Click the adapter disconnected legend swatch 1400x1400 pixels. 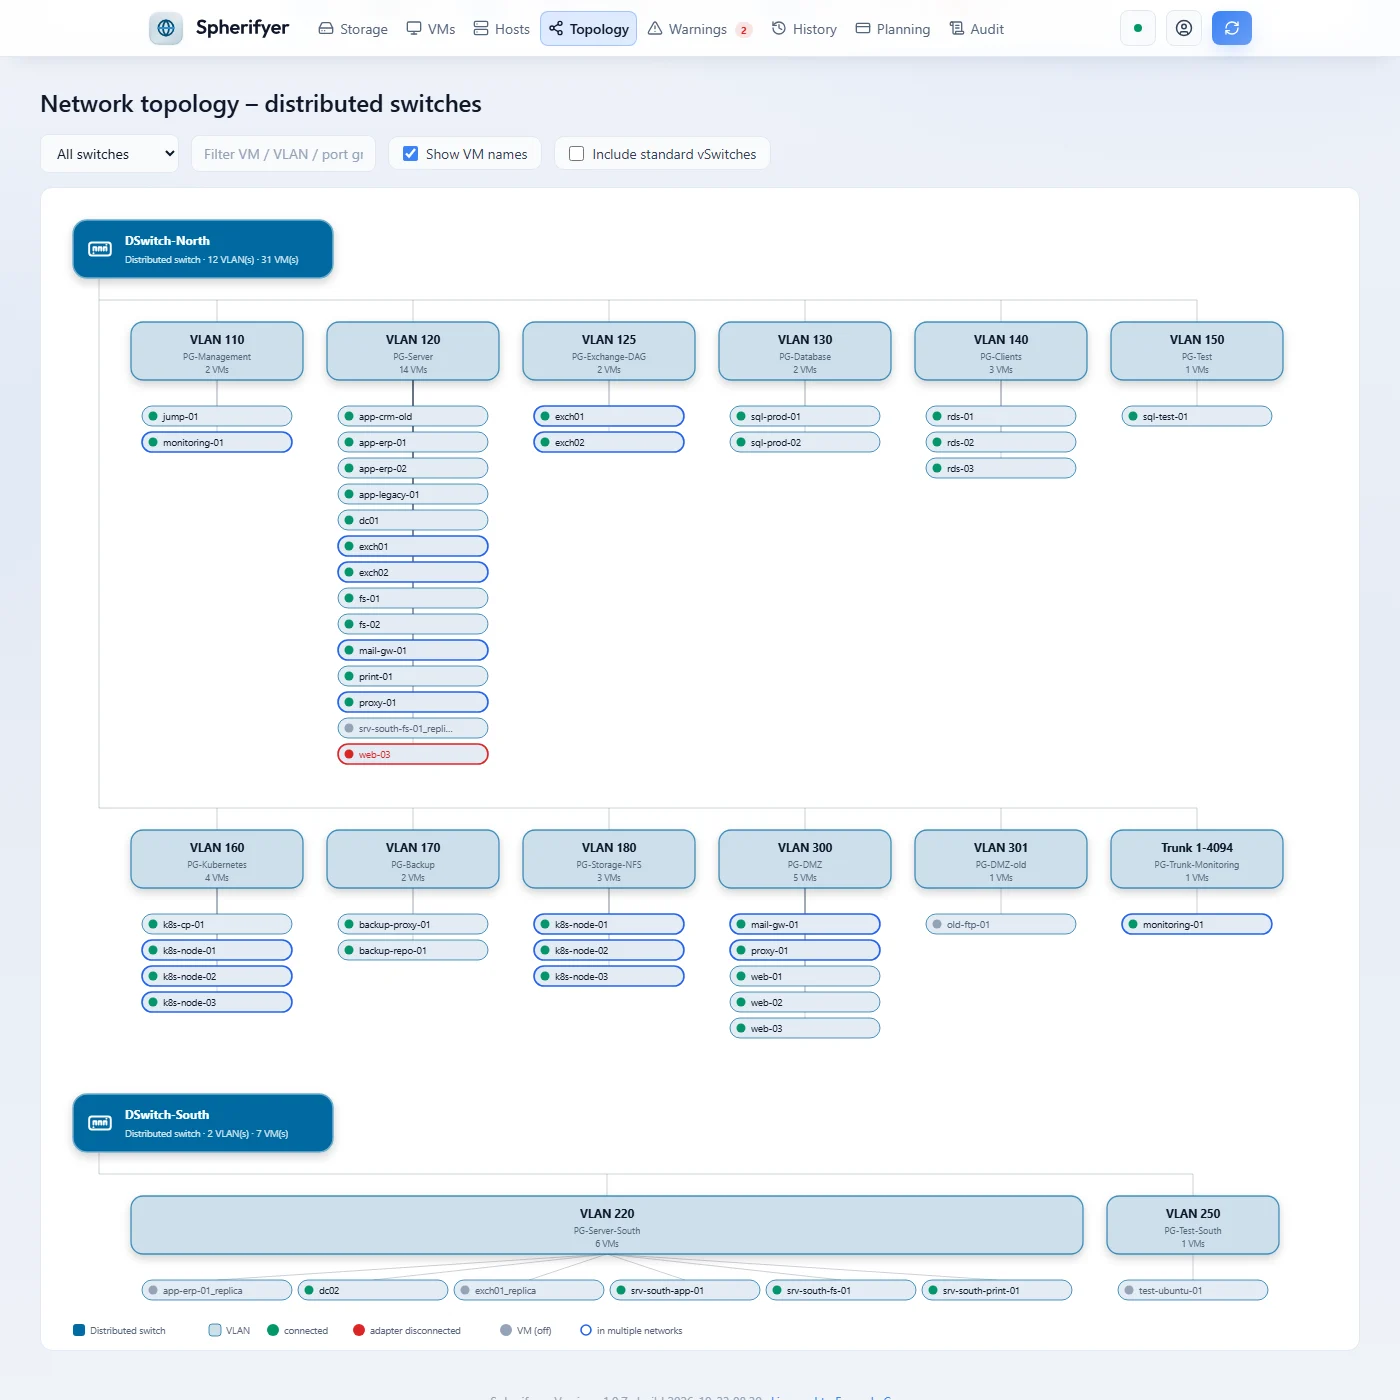click(359, 1330)
